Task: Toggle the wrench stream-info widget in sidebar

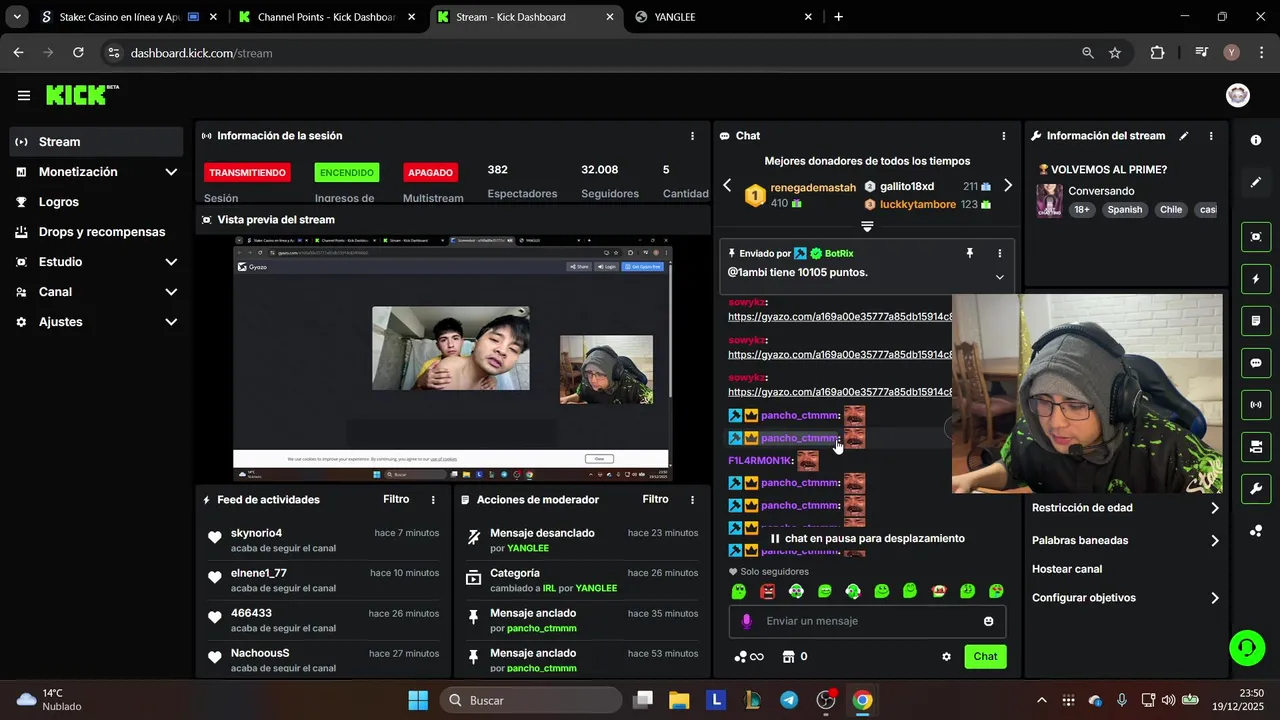Action: (x=1256, y=489)
